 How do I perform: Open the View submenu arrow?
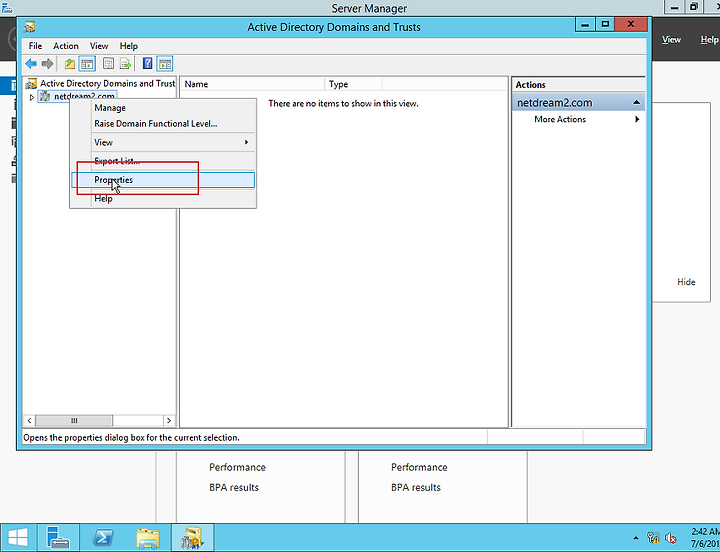247,142
